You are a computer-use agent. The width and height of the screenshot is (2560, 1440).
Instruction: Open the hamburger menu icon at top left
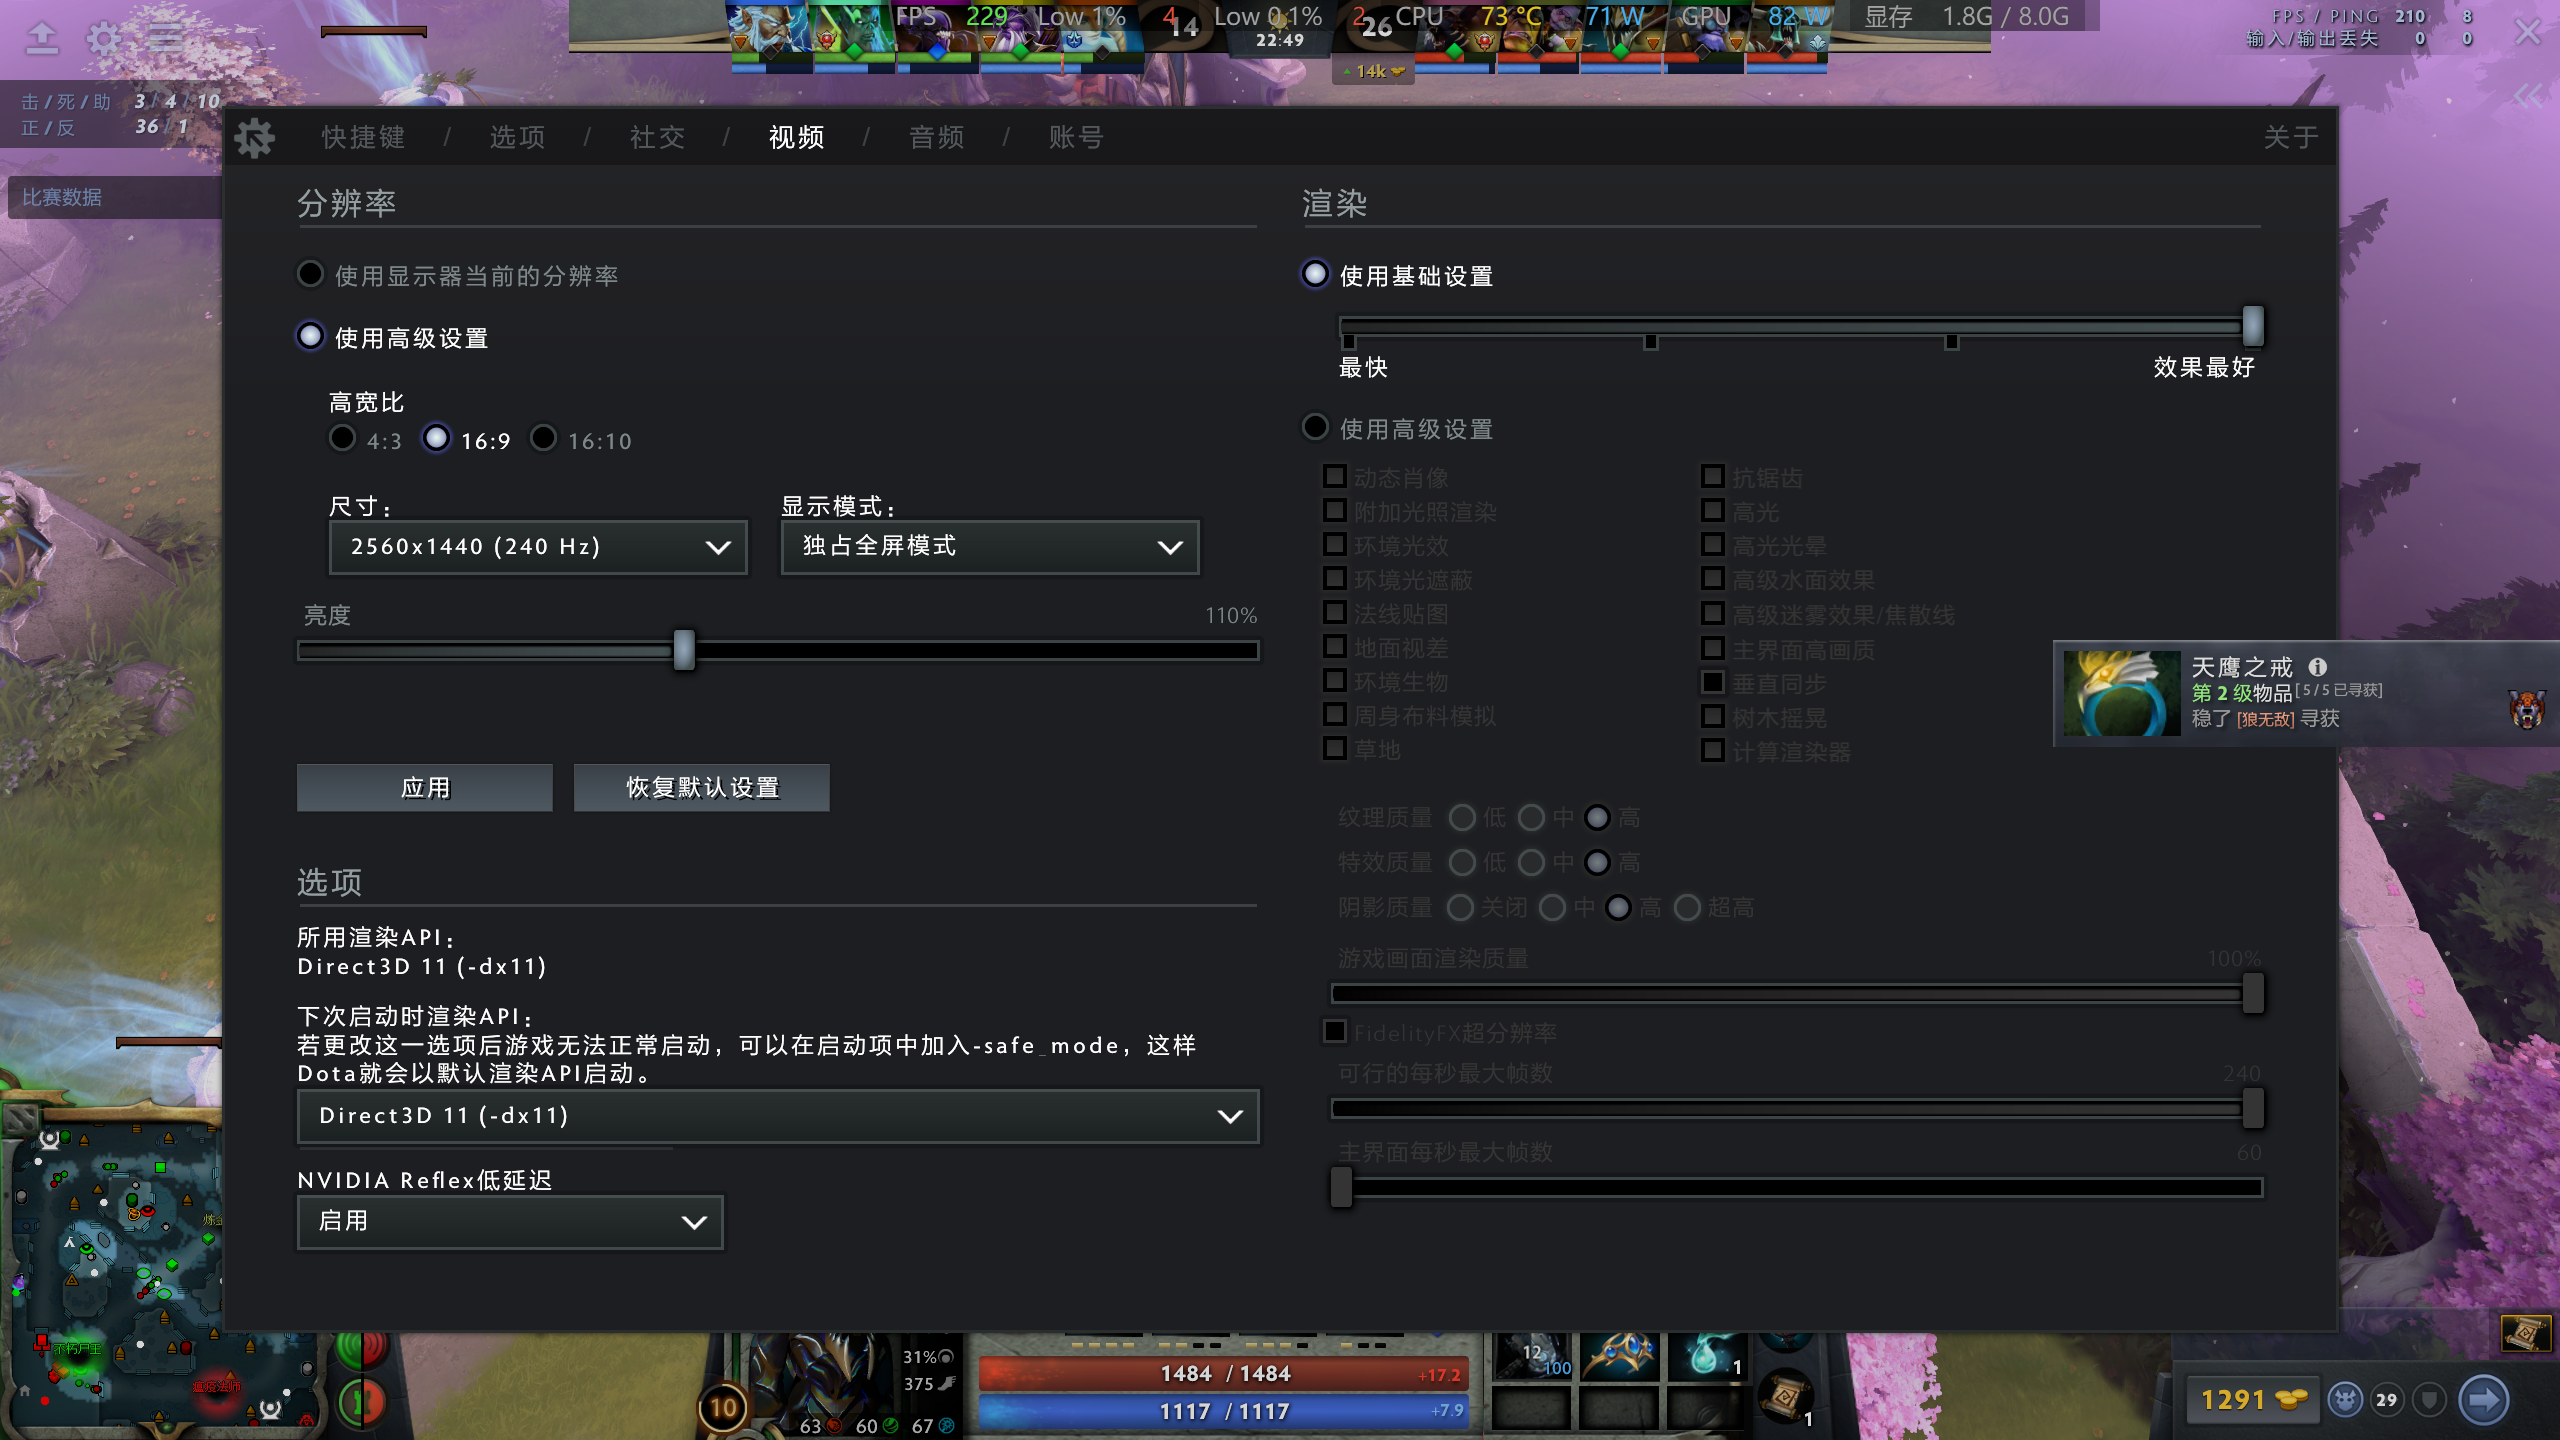[166, 38]
